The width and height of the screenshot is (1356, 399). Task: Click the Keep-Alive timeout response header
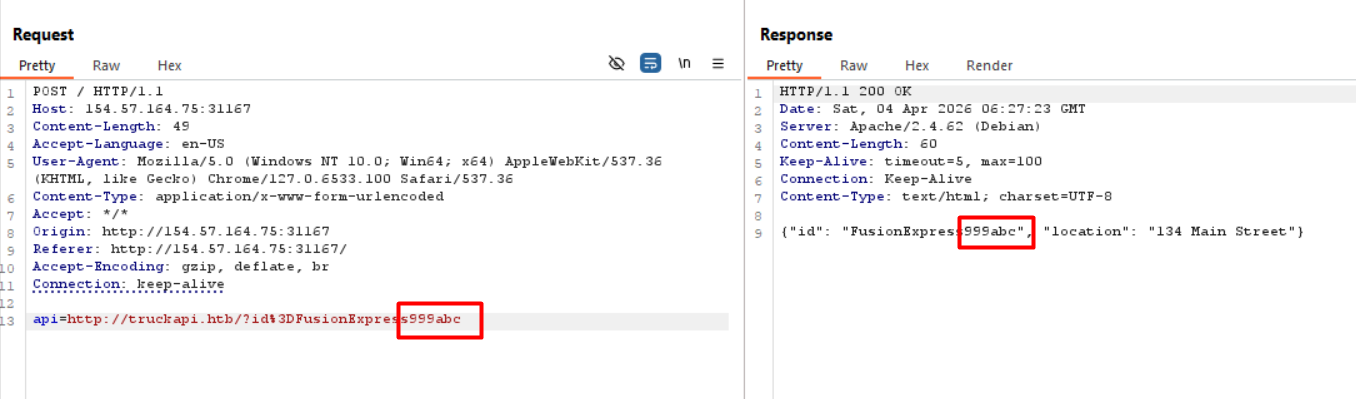point(910,161)
